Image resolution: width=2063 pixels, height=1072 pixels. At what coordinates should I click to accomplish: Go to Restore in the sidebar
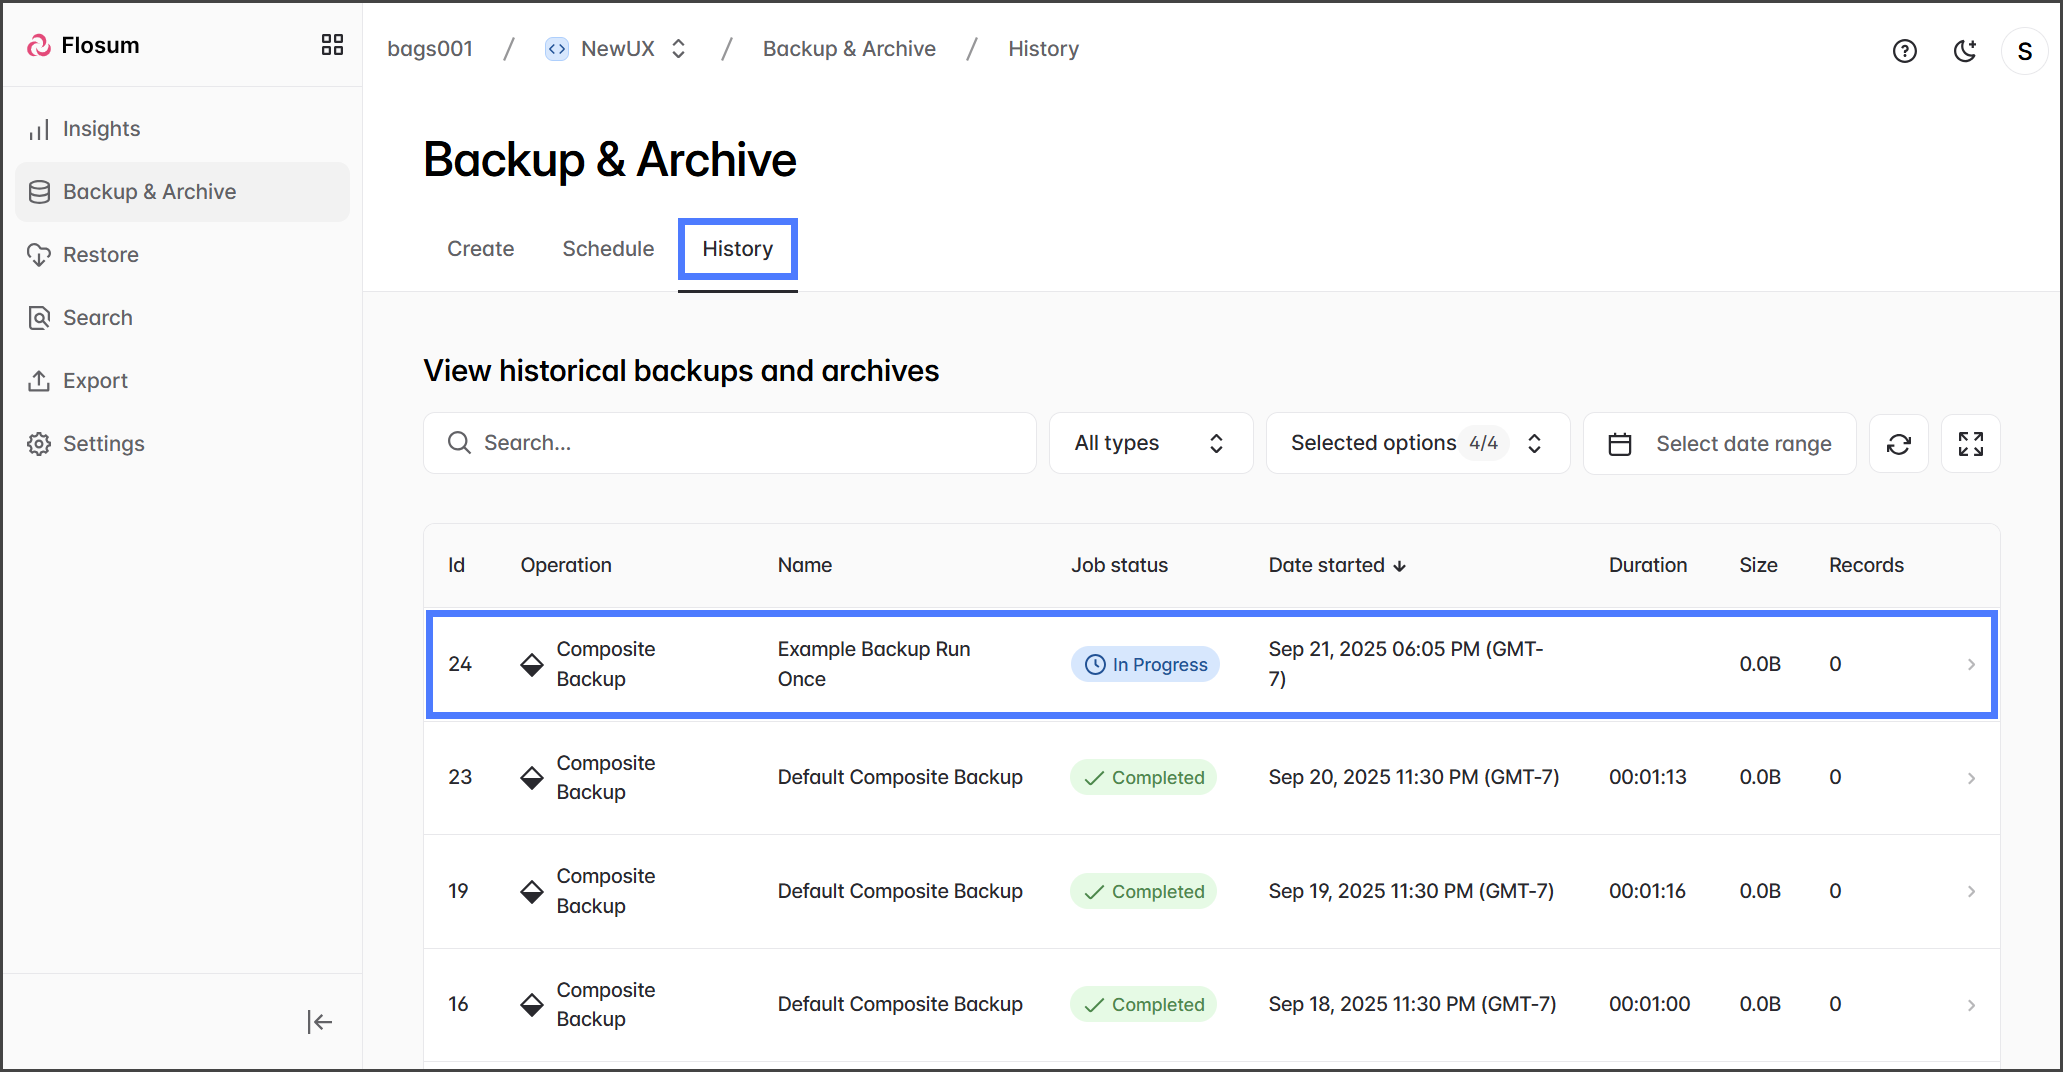[100, 255]
